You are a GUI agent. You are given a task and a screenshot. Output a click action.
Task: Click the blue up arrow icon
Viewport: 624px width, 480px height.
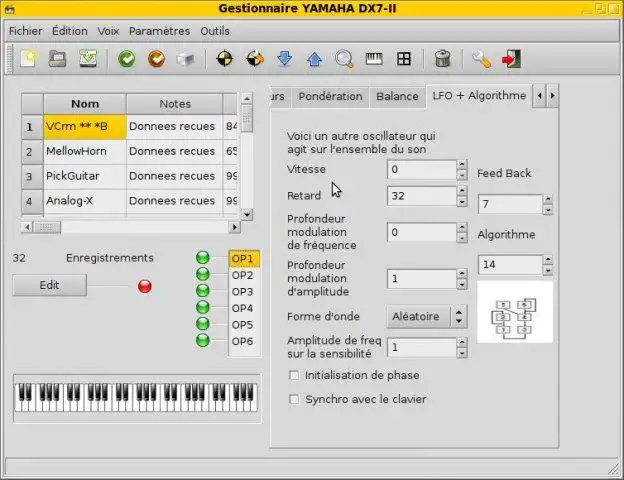[x=314, y=59]
